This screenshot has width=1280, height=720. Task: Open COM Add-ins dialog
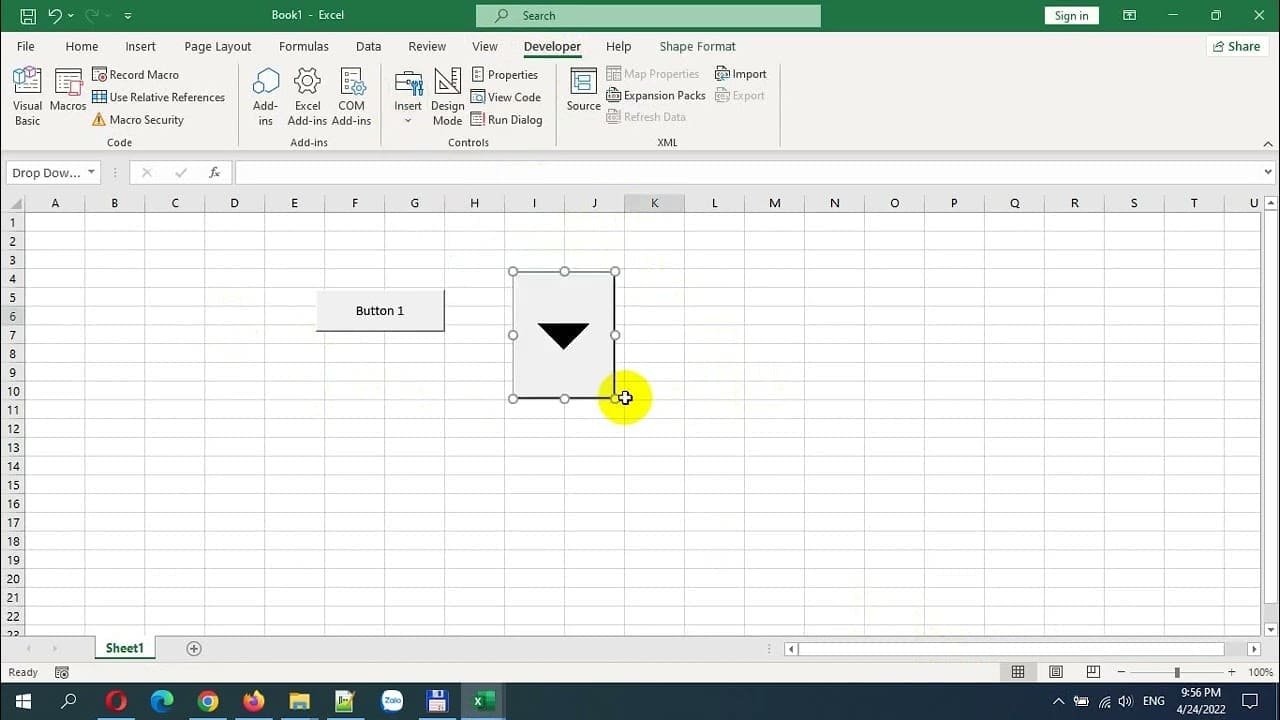[x=351, y=96]
